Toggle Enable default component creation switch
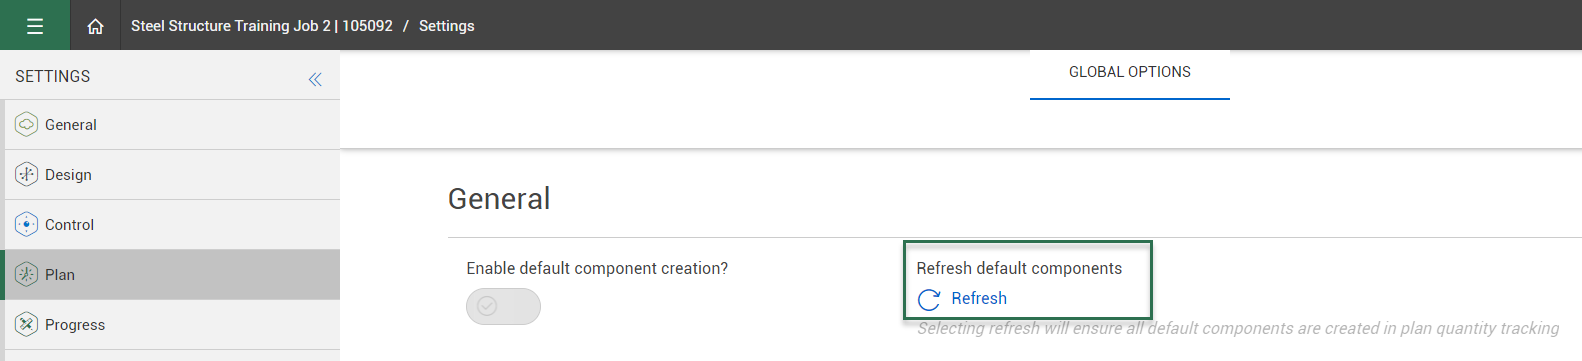Viewport: 1582px width, 361px height. 503,306
